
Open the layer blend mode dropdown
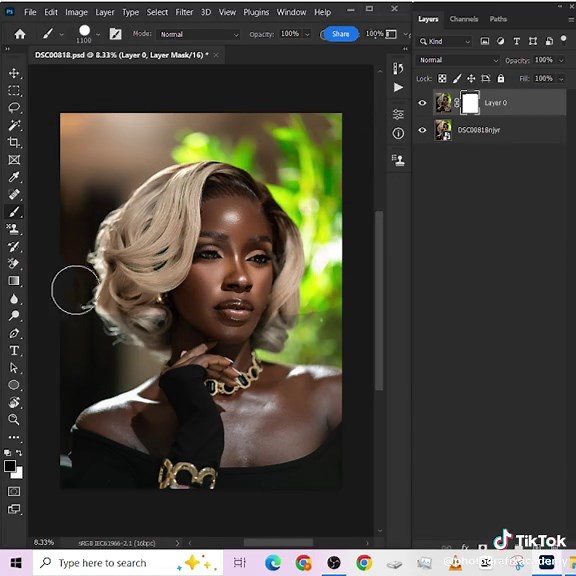pos(458,60)
